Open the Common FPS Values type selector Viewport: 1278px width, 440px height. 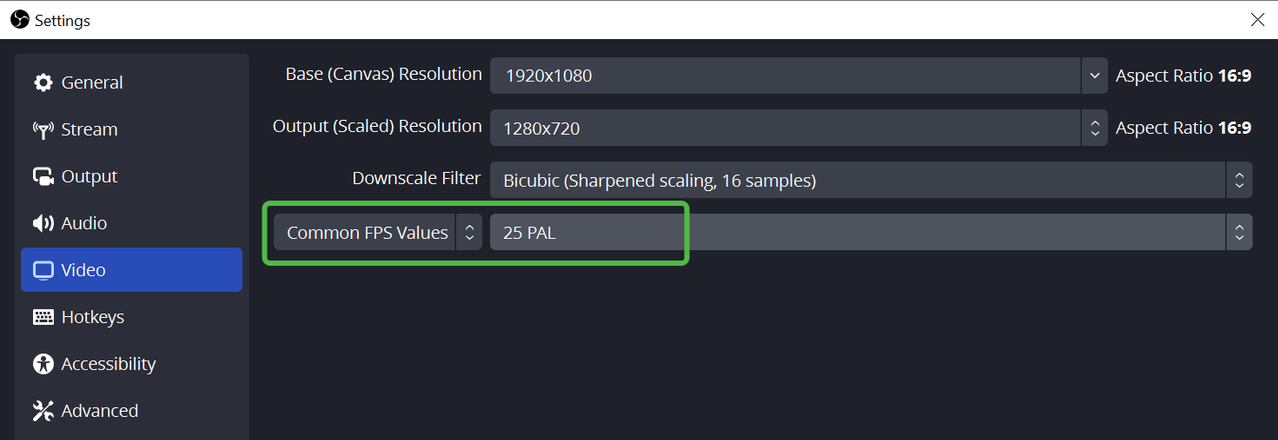(x=377, y=233)
